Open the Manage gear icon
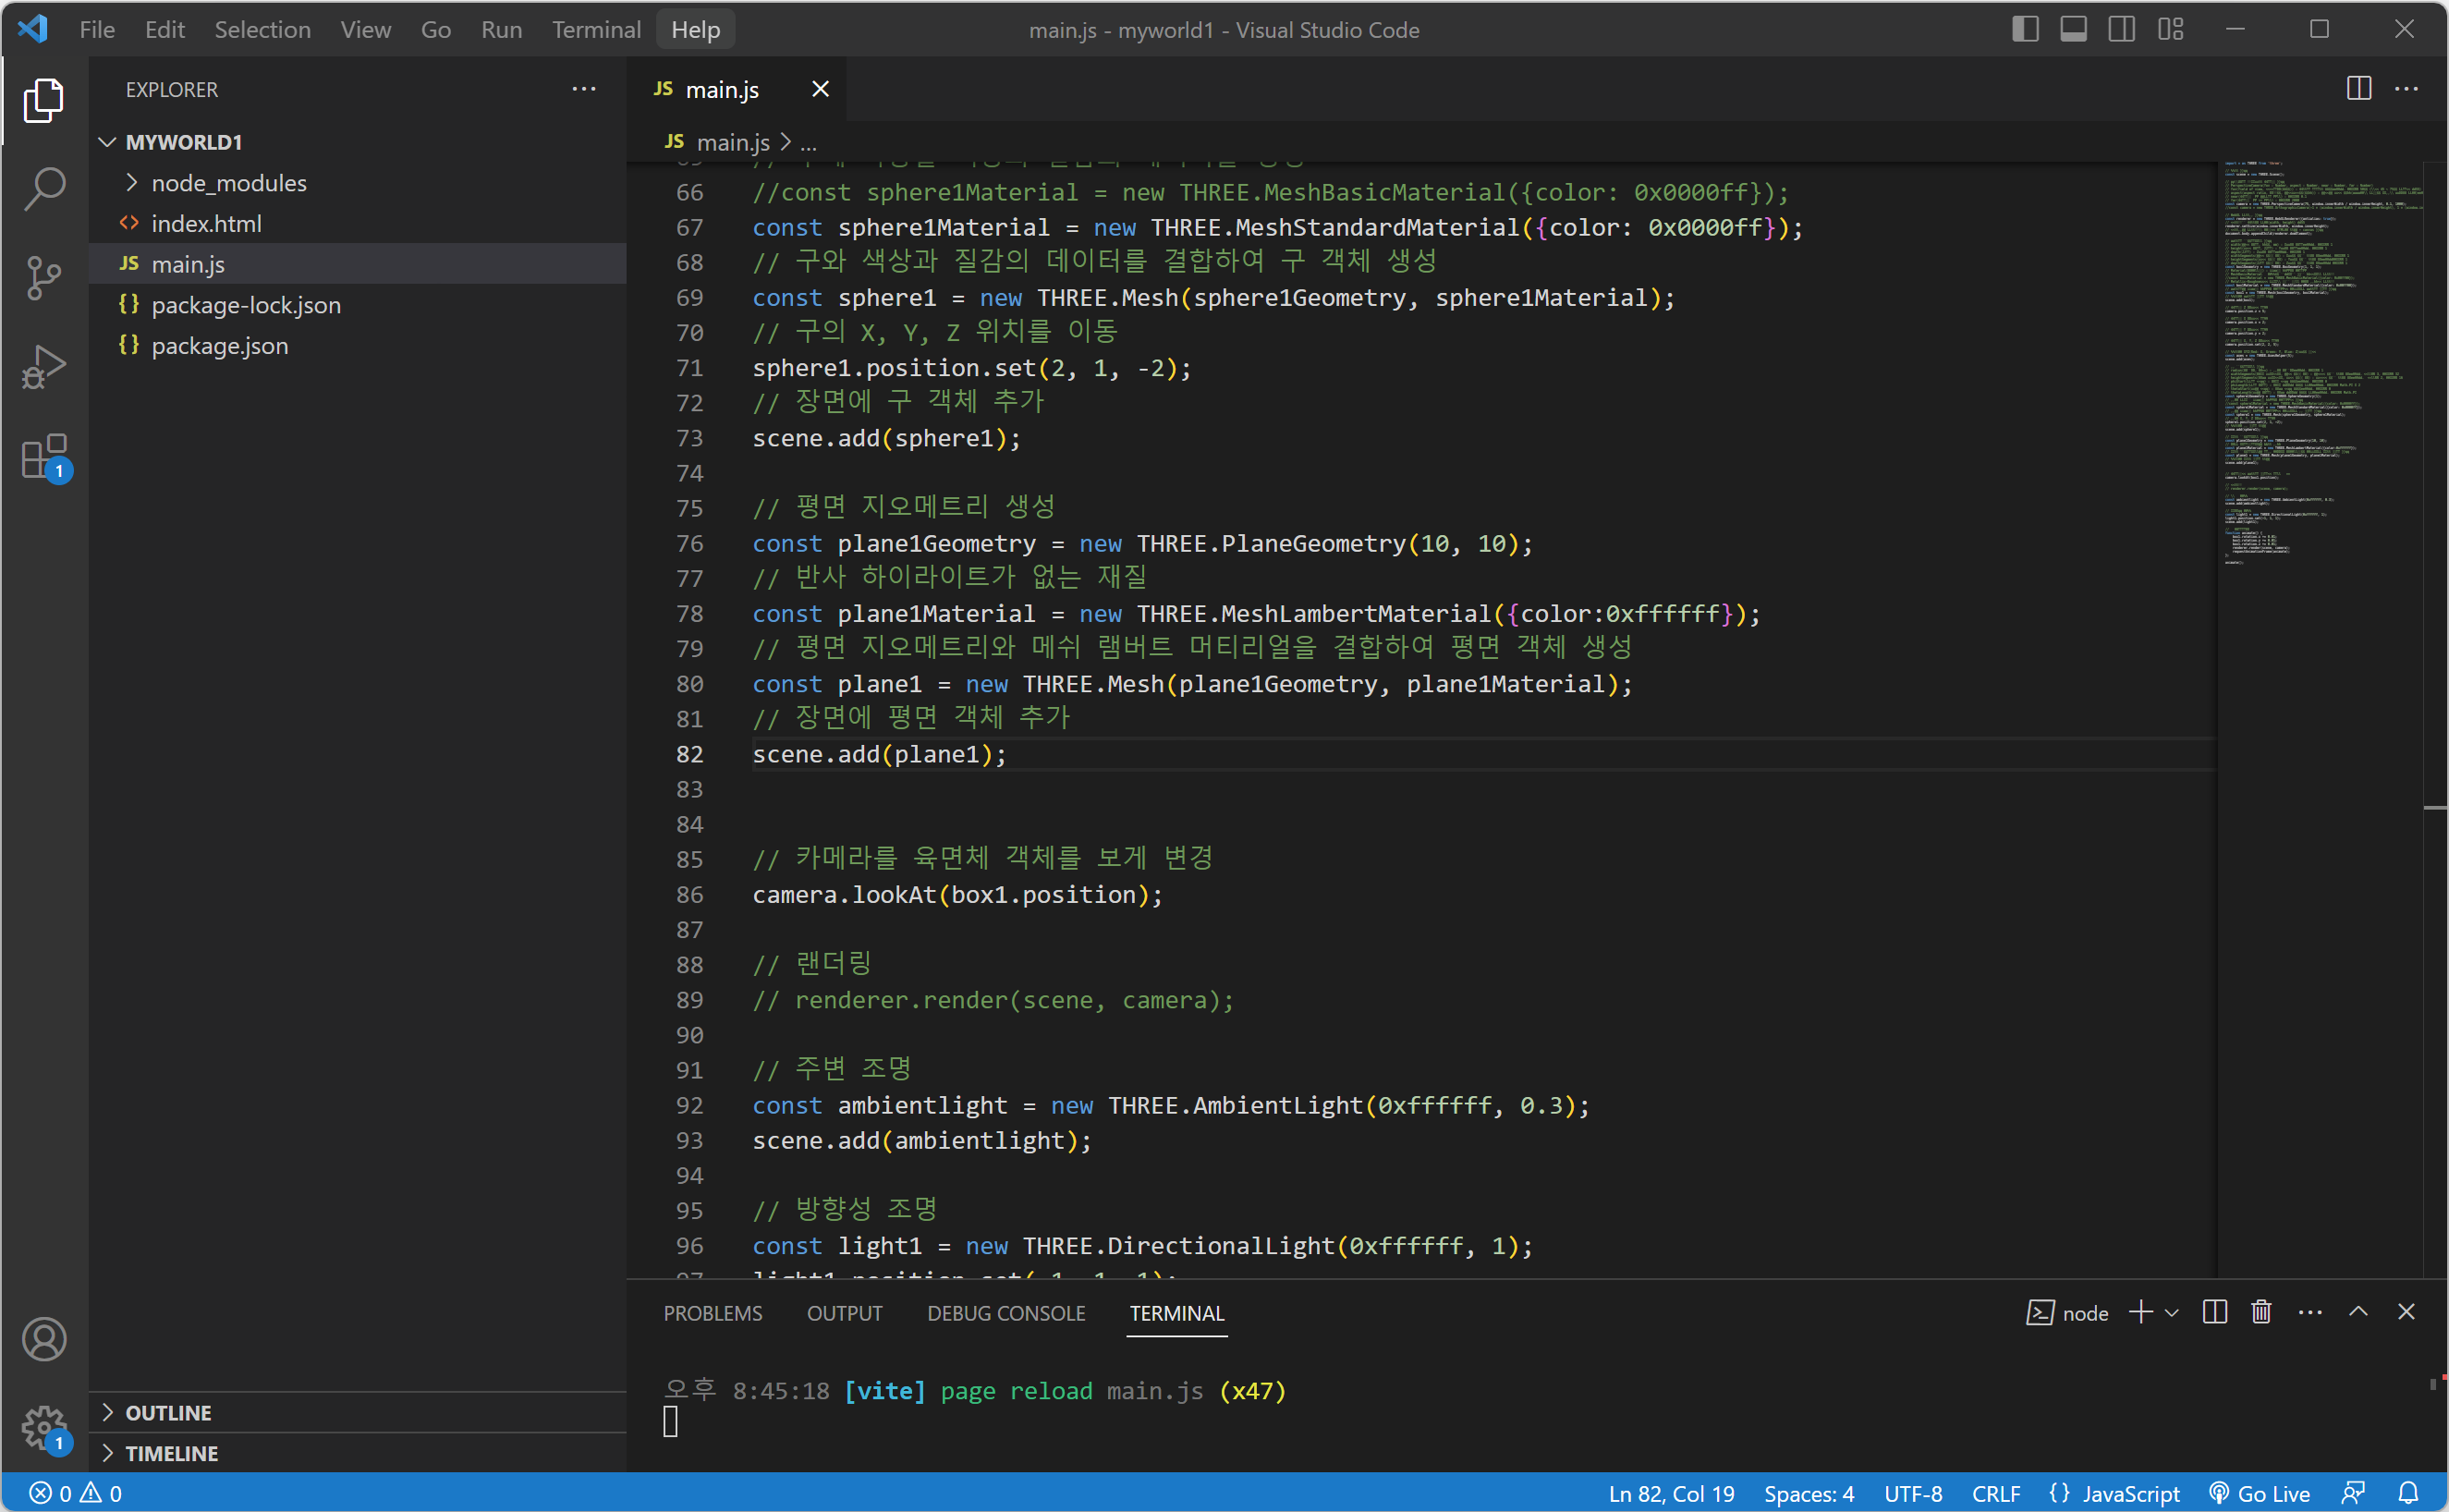Viewport: 2449px width, 1512px height. [44, 1427]
